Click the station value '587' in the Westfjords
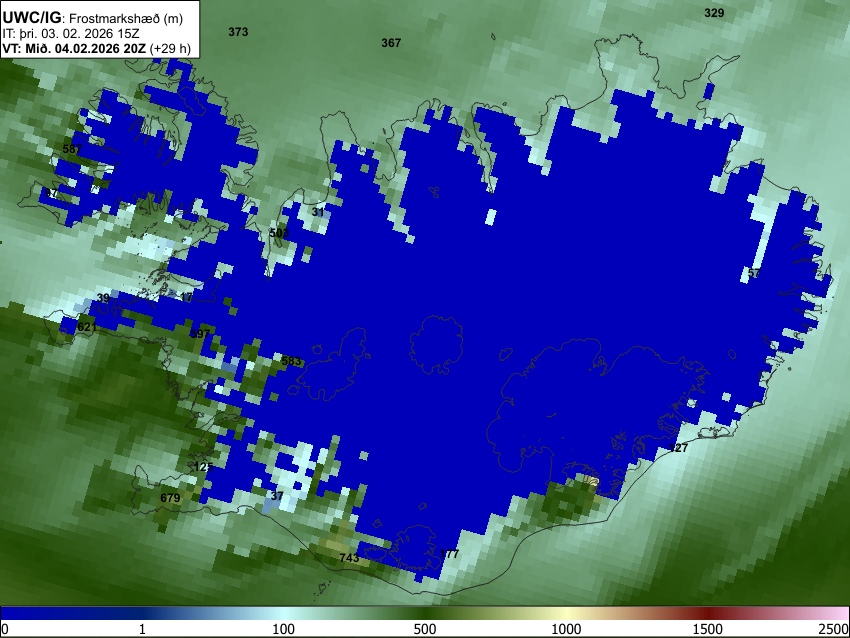This screenshot has height=638, width=850. [72, 149]
